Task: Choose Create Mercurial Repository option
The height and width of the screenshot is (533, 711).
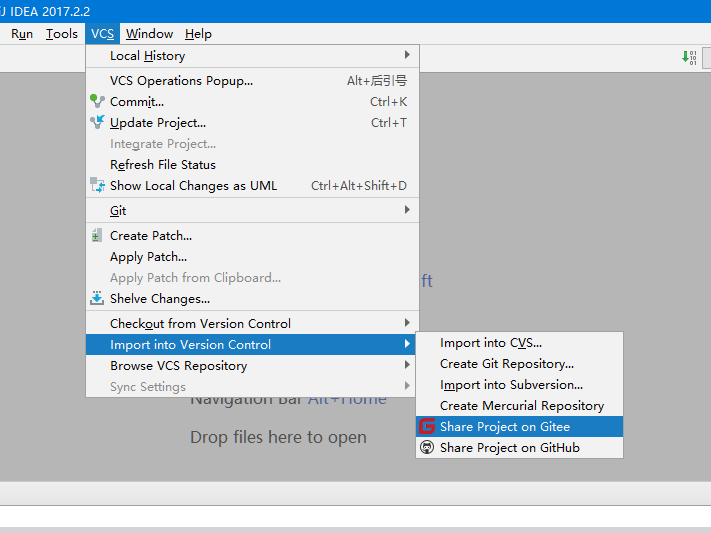Action: [519, 405]
